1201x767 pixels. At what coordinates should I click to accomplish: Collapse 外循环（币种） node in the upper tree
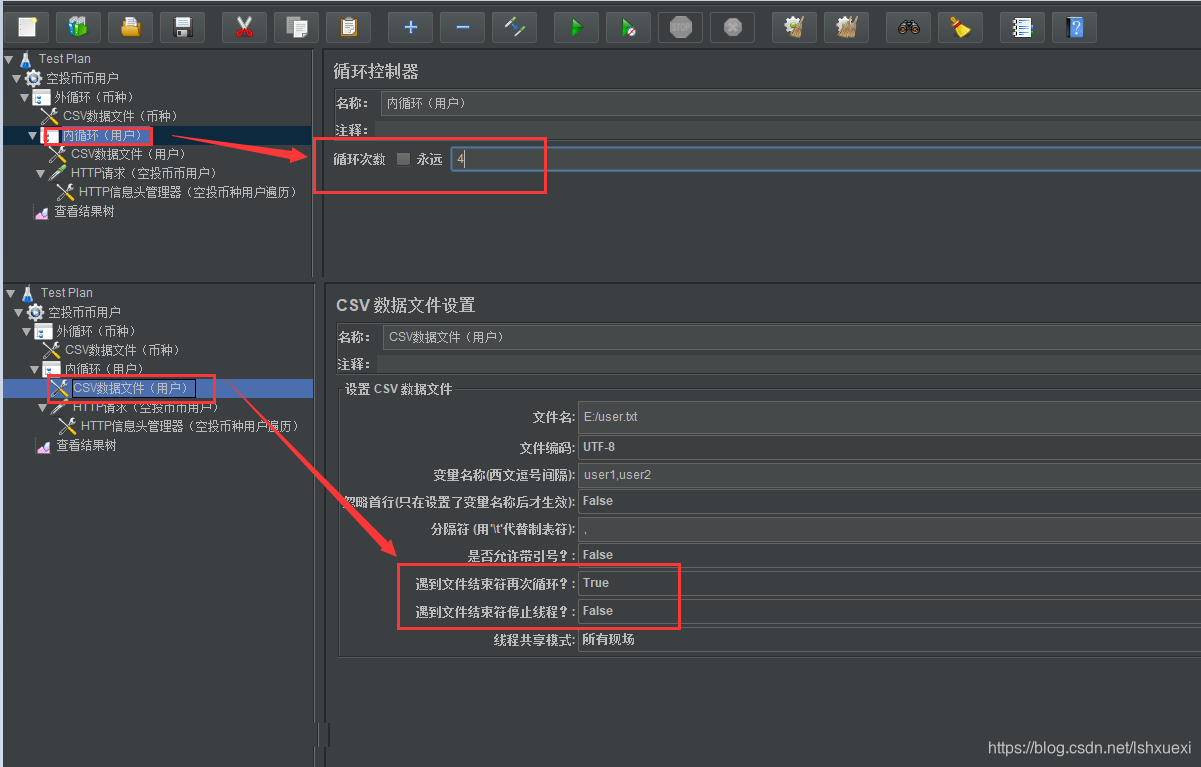[25, 97]
